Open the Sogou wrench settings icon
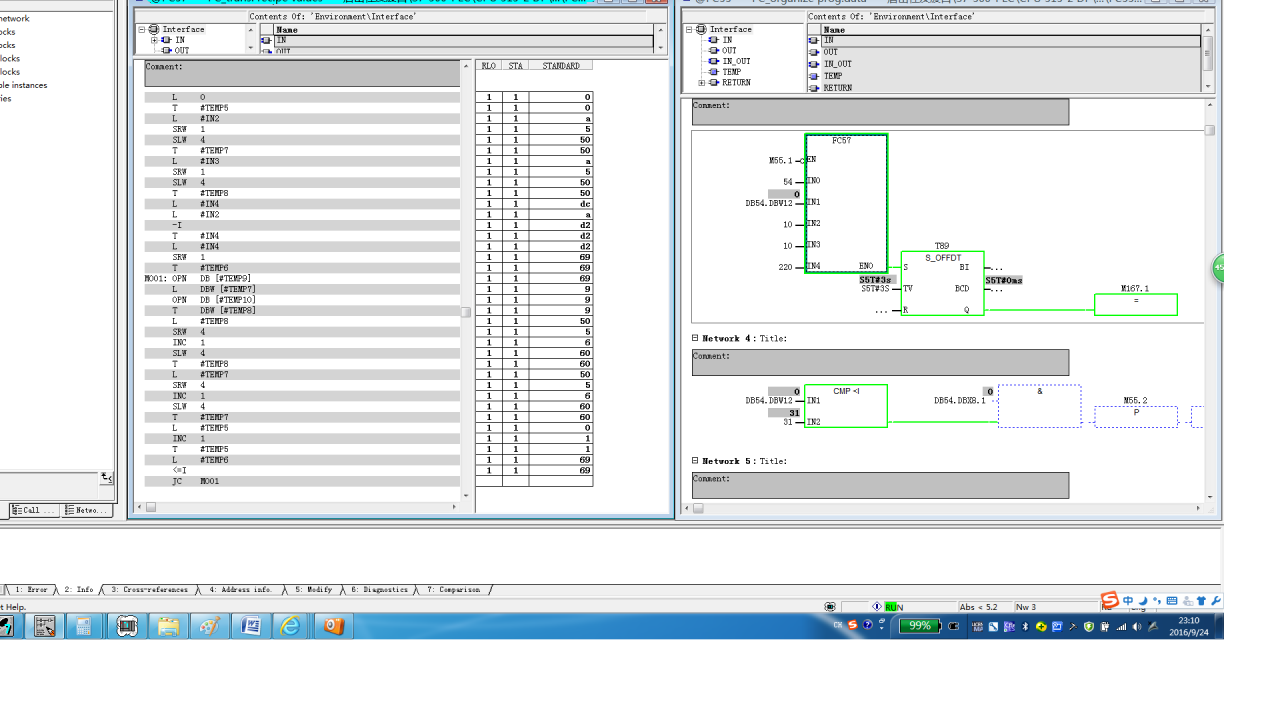This screenshot has width=1280, height=720. coord(1216,601)
